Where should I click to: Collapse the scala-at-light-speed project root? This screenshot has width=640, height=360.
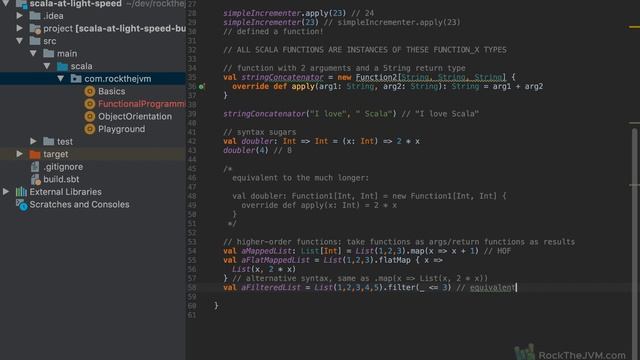pyautogui.click(x=6, y=4)
